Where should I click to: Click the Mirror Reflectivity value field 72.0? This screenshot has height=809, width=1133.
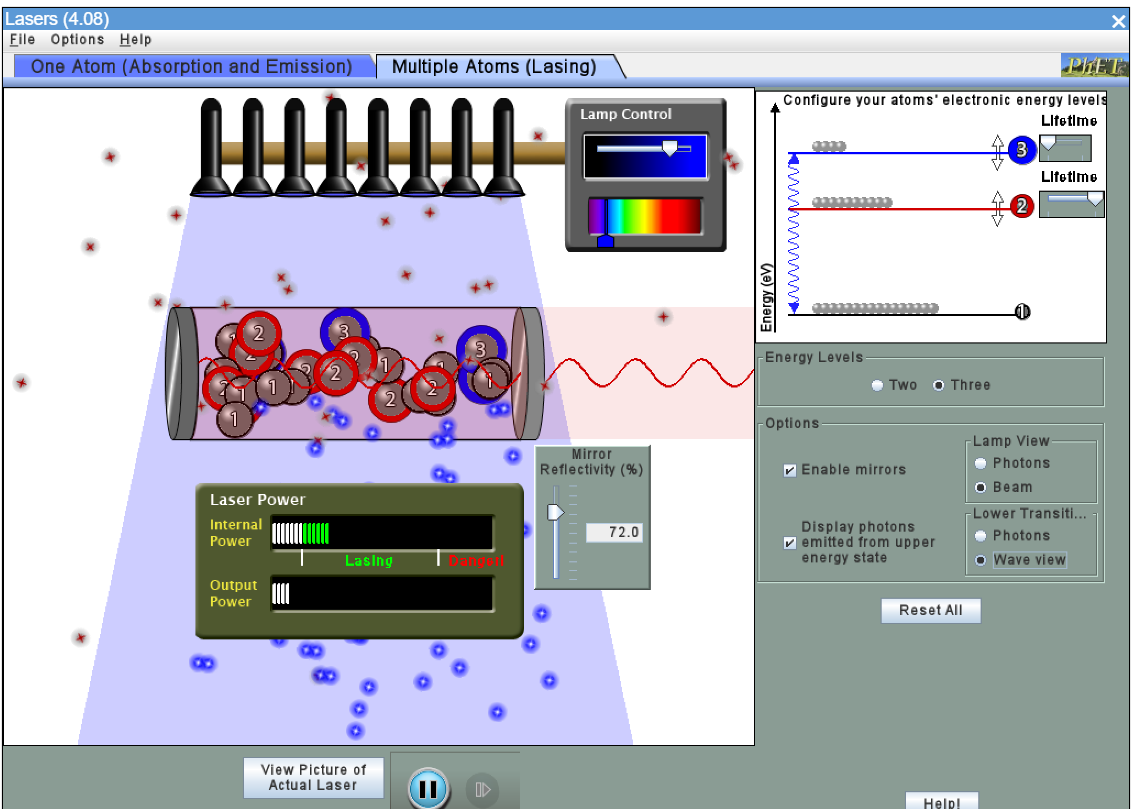point(613,532)
